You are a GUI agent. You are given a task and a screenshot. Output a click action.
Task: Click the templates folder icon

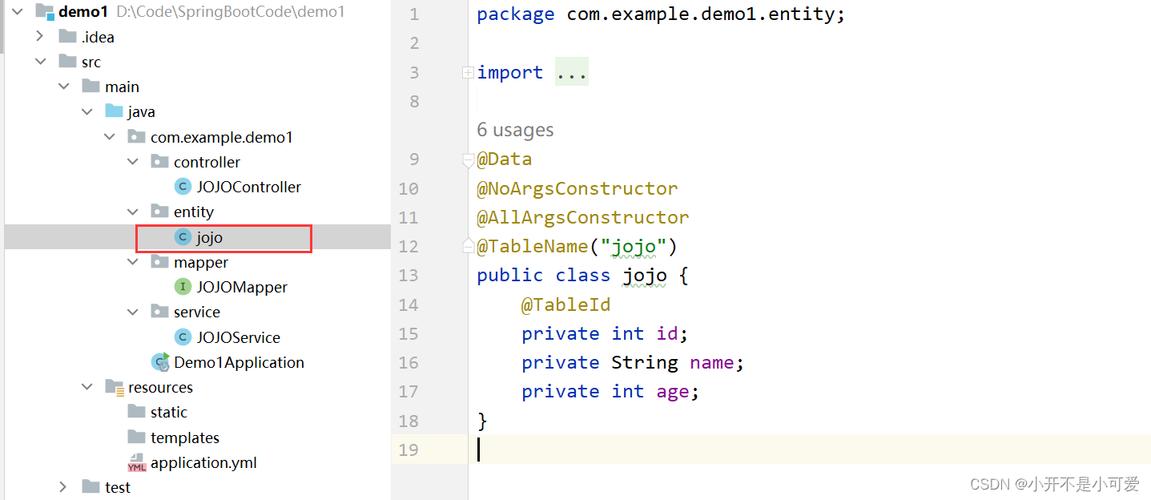point(137,437)
